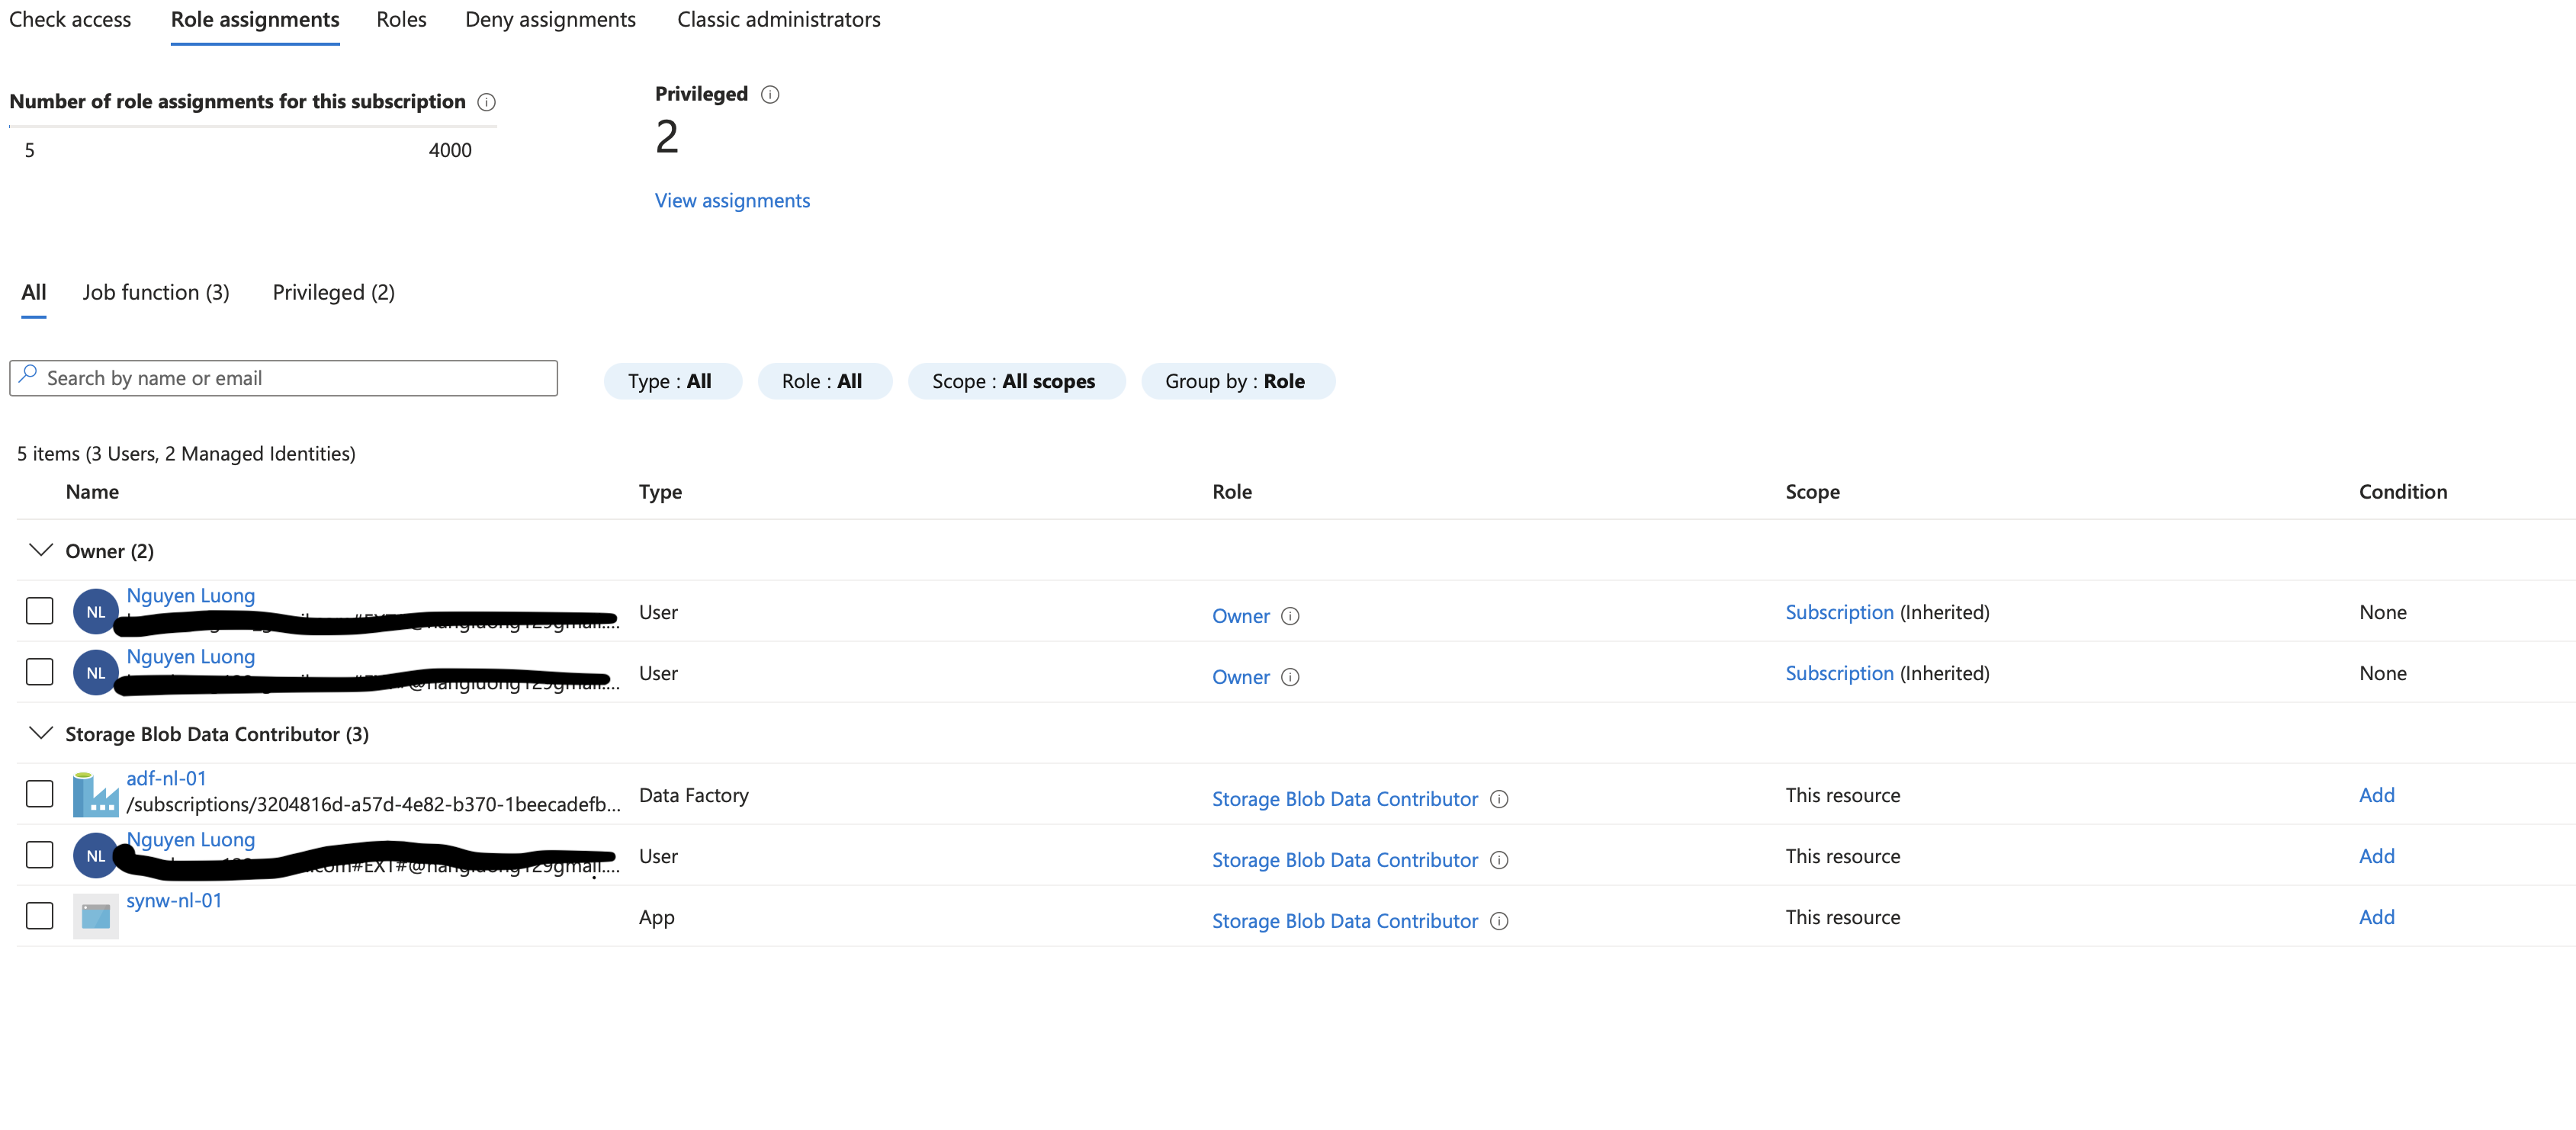The width and height of the screenshot is (2576, 1130).
Task: Click info icon in the adf-nl-01 role row
Action: click(1498, 799)
